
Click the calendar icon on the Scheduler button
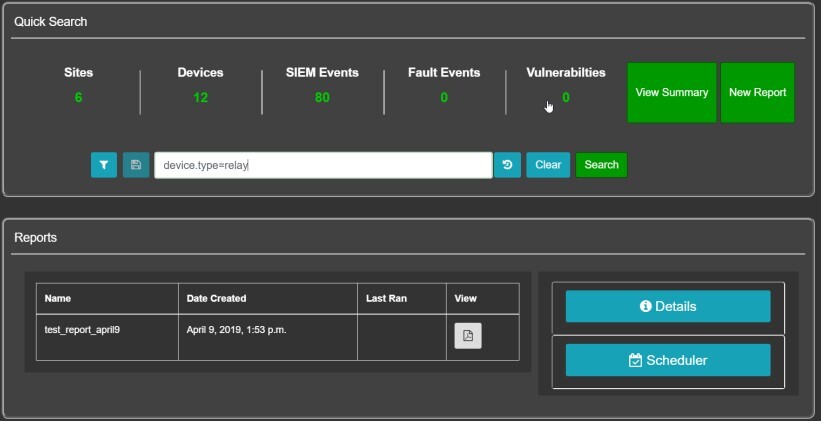tap(635, 360)
